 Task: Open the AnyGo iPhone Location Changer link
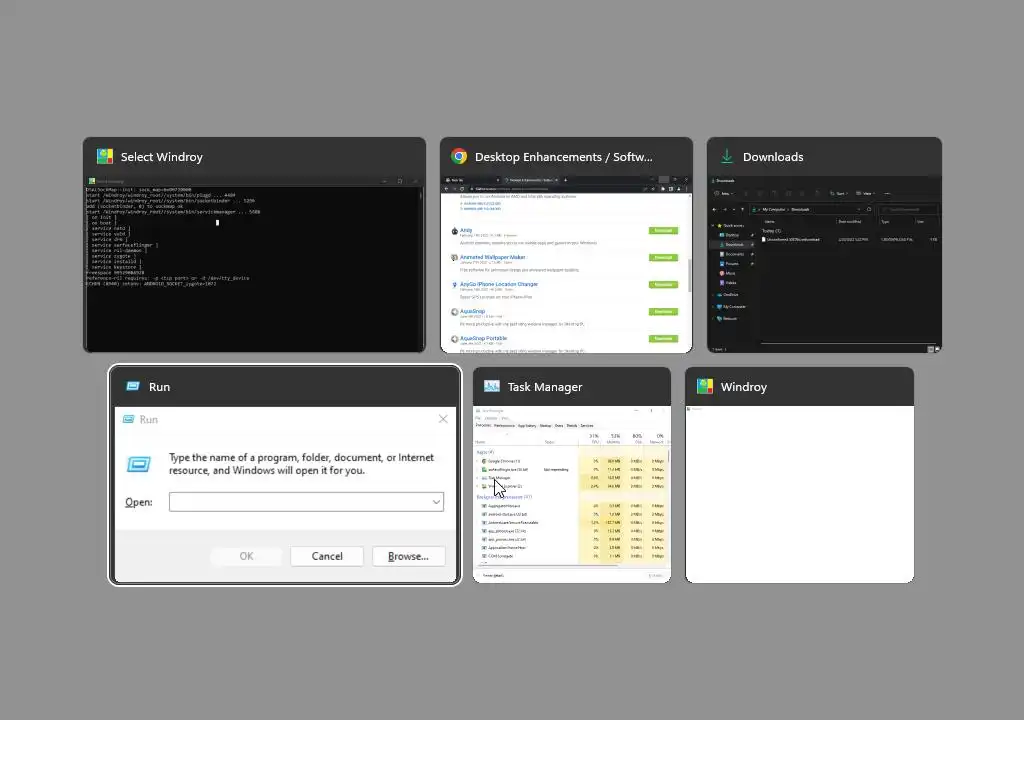click(x=499, y=284)
